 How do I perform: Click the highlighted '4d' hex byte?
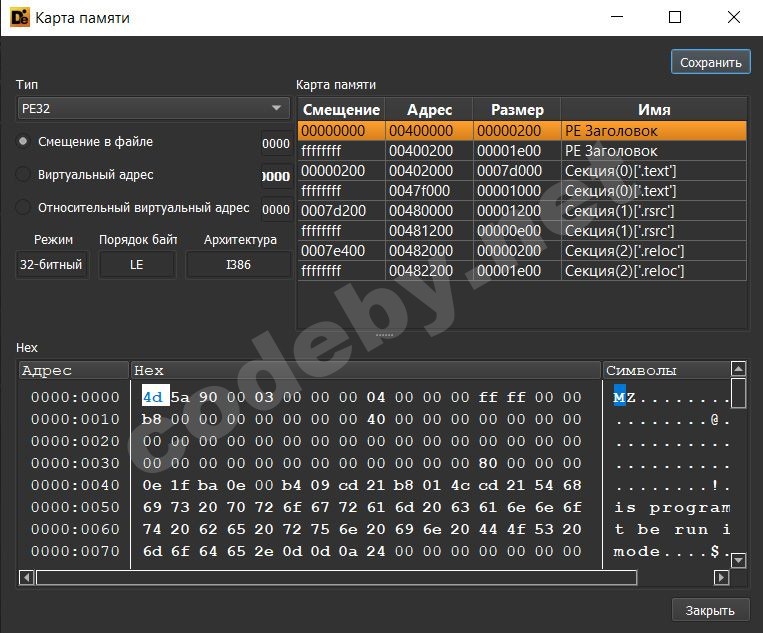pos(153,397)
